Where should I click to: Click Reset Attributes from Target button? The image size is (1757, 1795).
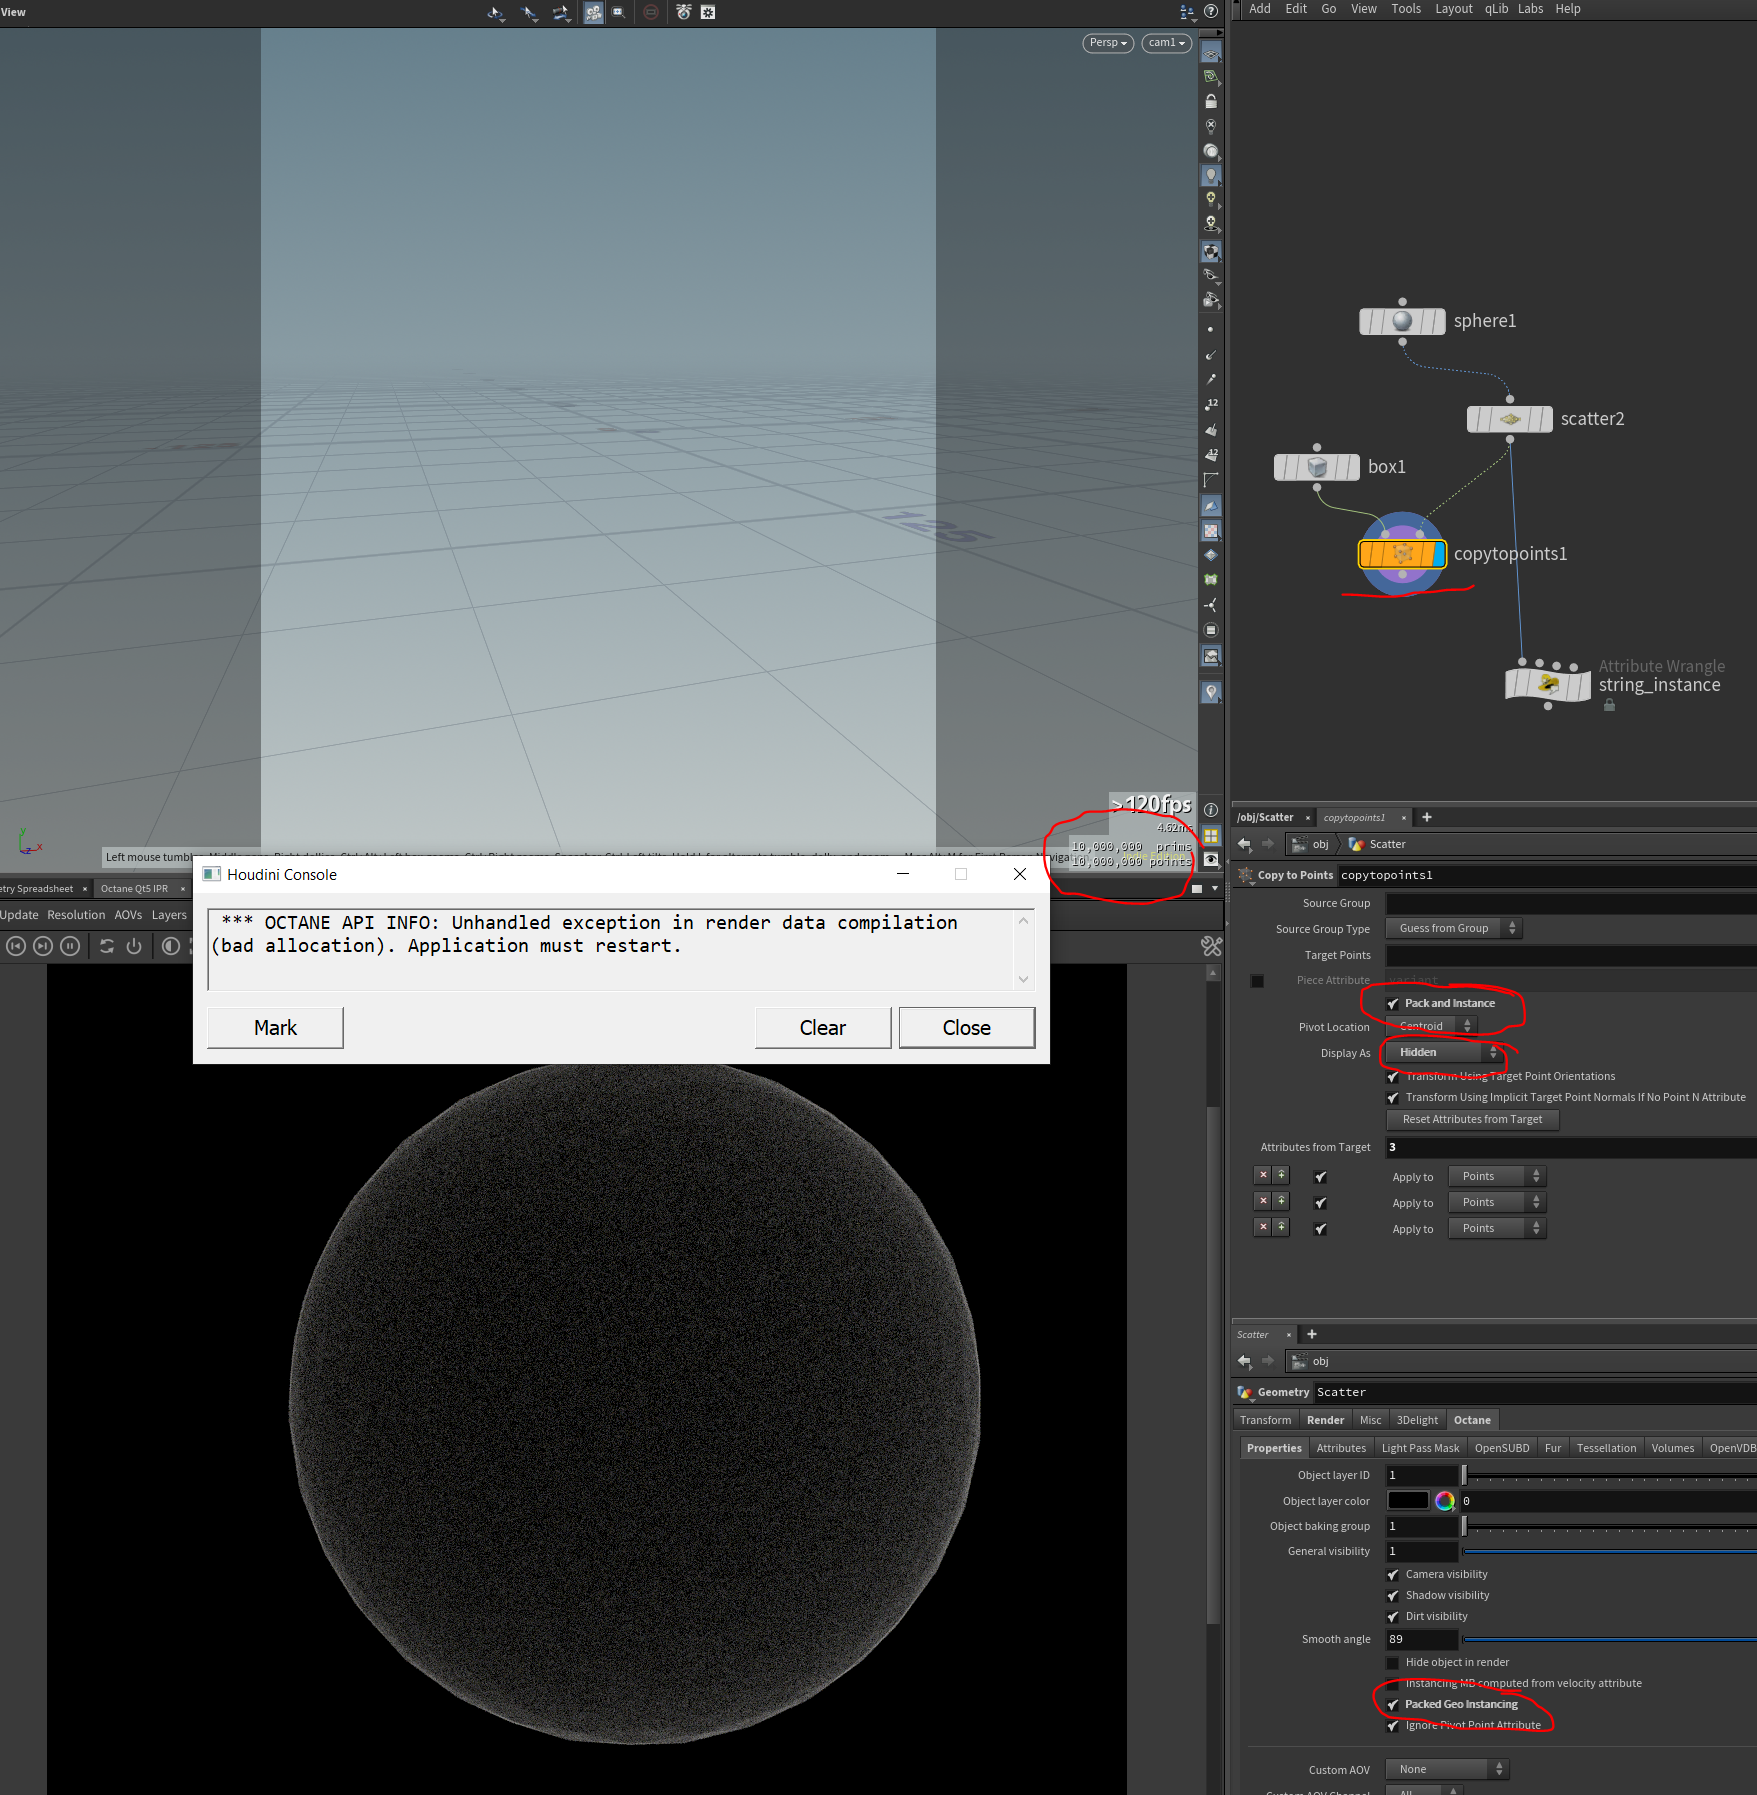click(1472, 1119)
